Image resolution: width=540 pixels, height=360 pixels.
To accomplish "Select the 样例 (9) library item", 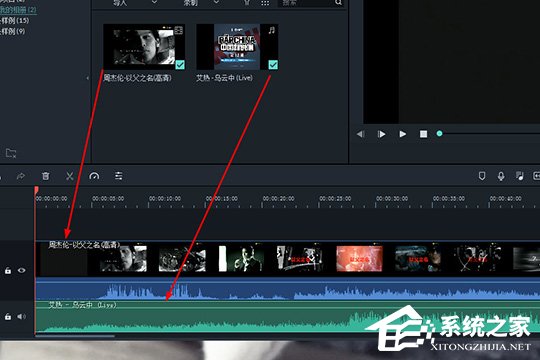I will (13, 31).
